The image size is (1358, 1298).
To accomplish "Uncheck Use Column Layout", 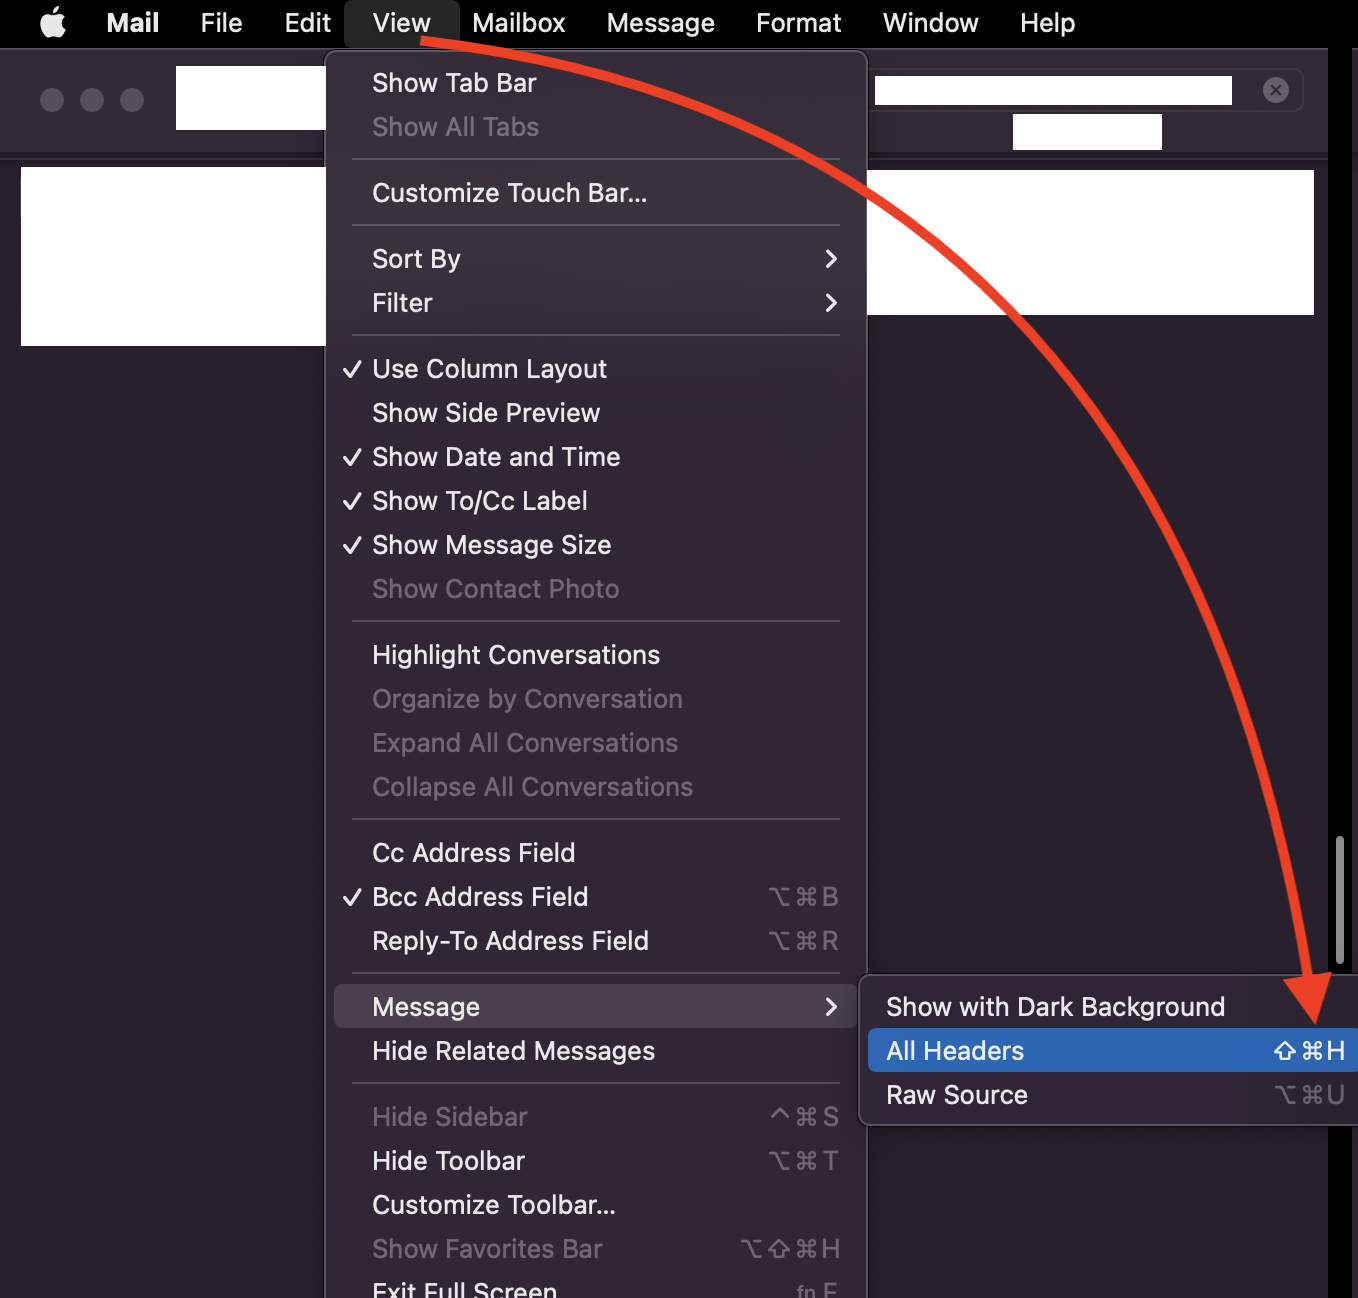I will 489,369.
